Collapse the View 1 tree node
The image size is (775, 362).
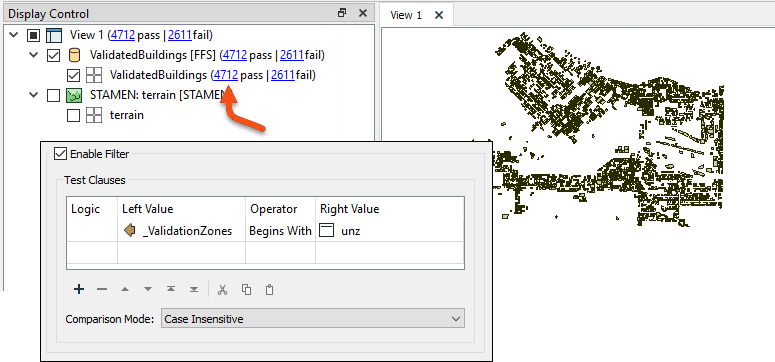pos(14,35)
